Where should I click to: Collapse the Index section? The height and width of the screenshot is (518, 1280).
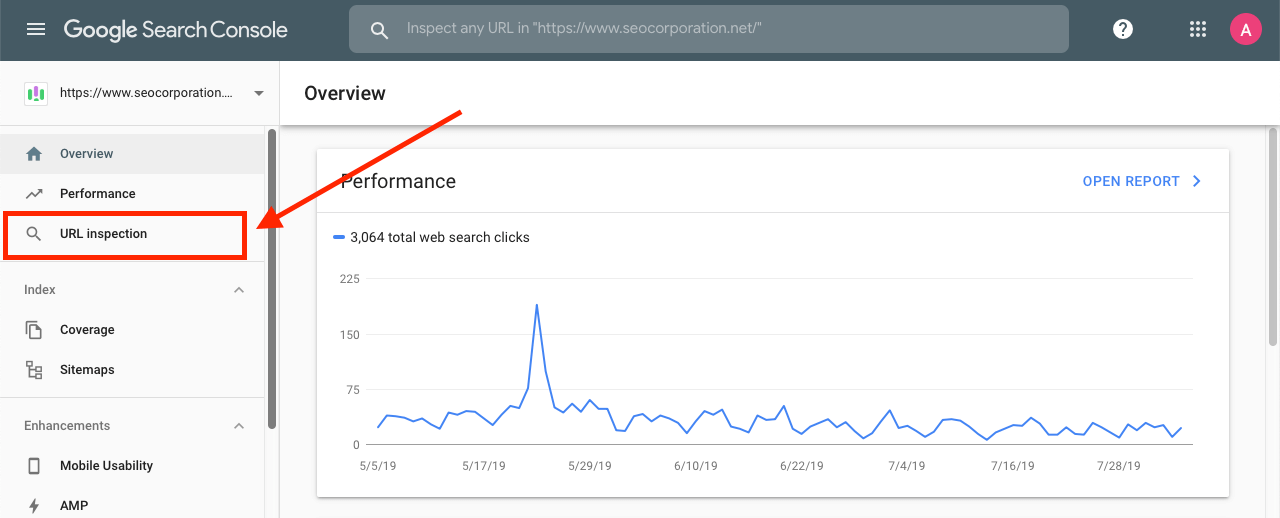pos(239,290)
